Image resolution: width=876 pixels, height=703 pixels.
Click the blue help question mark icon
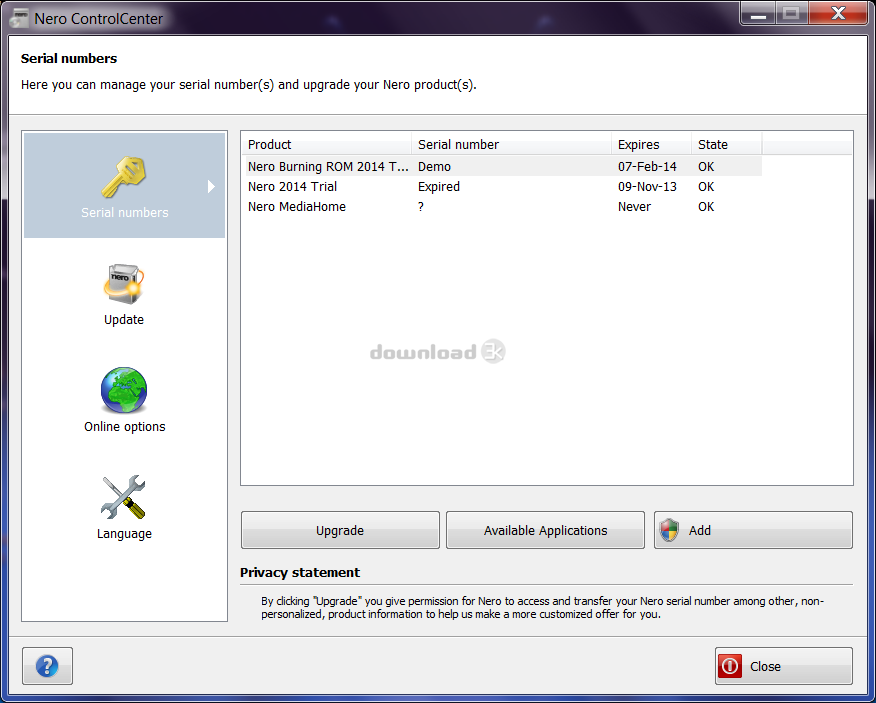pos(47,666)
